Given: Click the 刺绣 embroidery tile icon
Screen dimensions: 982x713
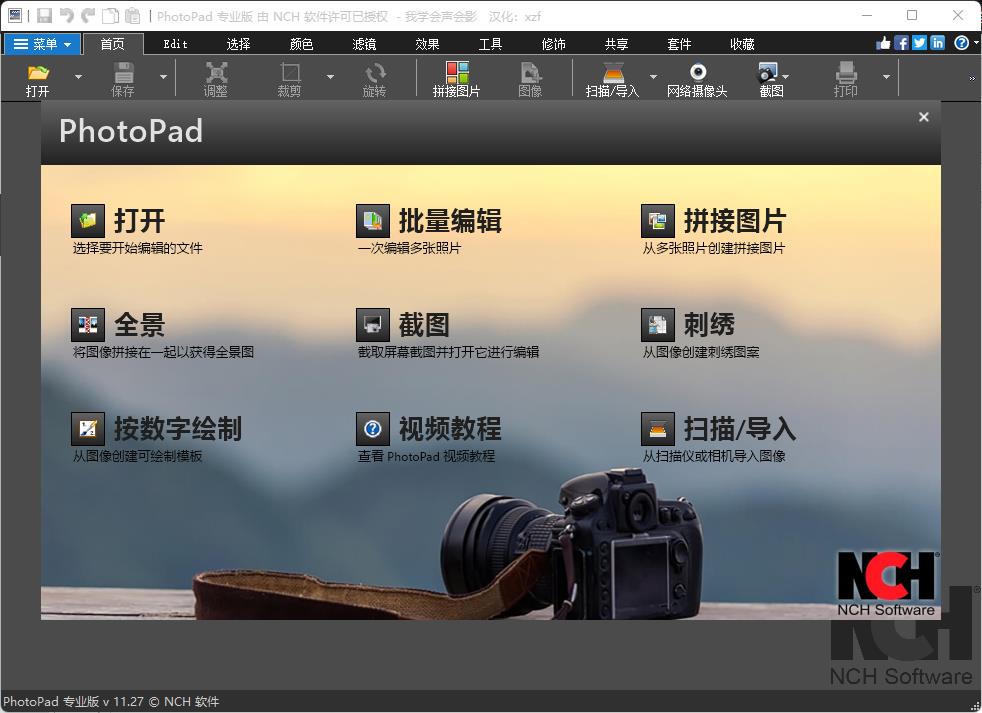Looking at the screenshot, I should tap(658, 325).
